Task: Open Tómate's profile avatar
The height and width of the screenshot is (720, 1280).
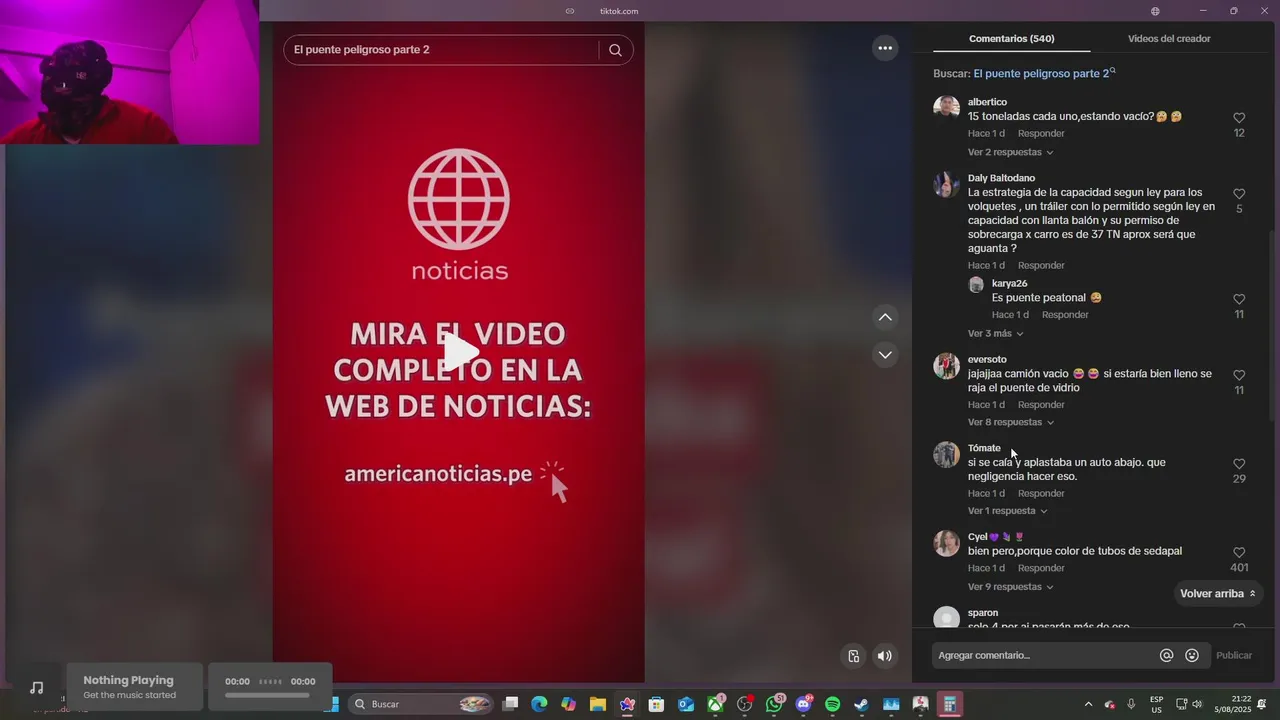Action: (946, 454)
